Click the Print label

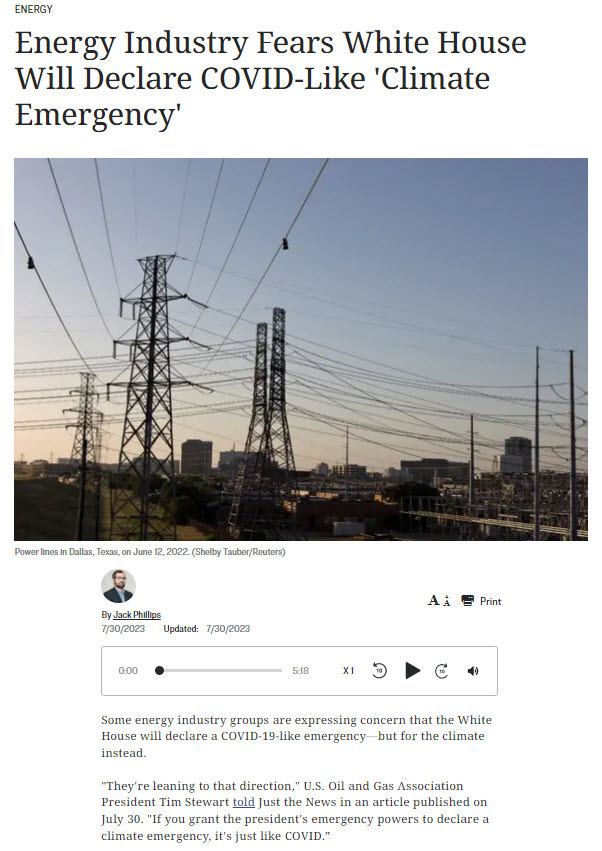490,601
